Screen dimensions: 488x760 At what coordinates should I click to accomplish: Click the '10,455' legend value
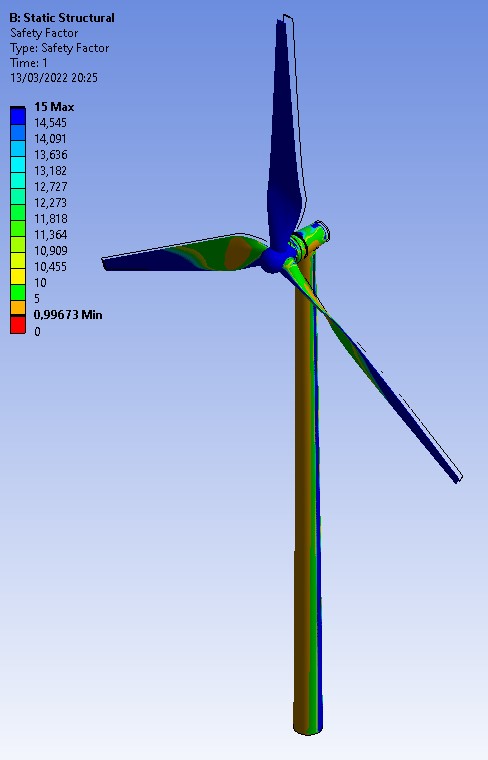click(x=50, y=267)
